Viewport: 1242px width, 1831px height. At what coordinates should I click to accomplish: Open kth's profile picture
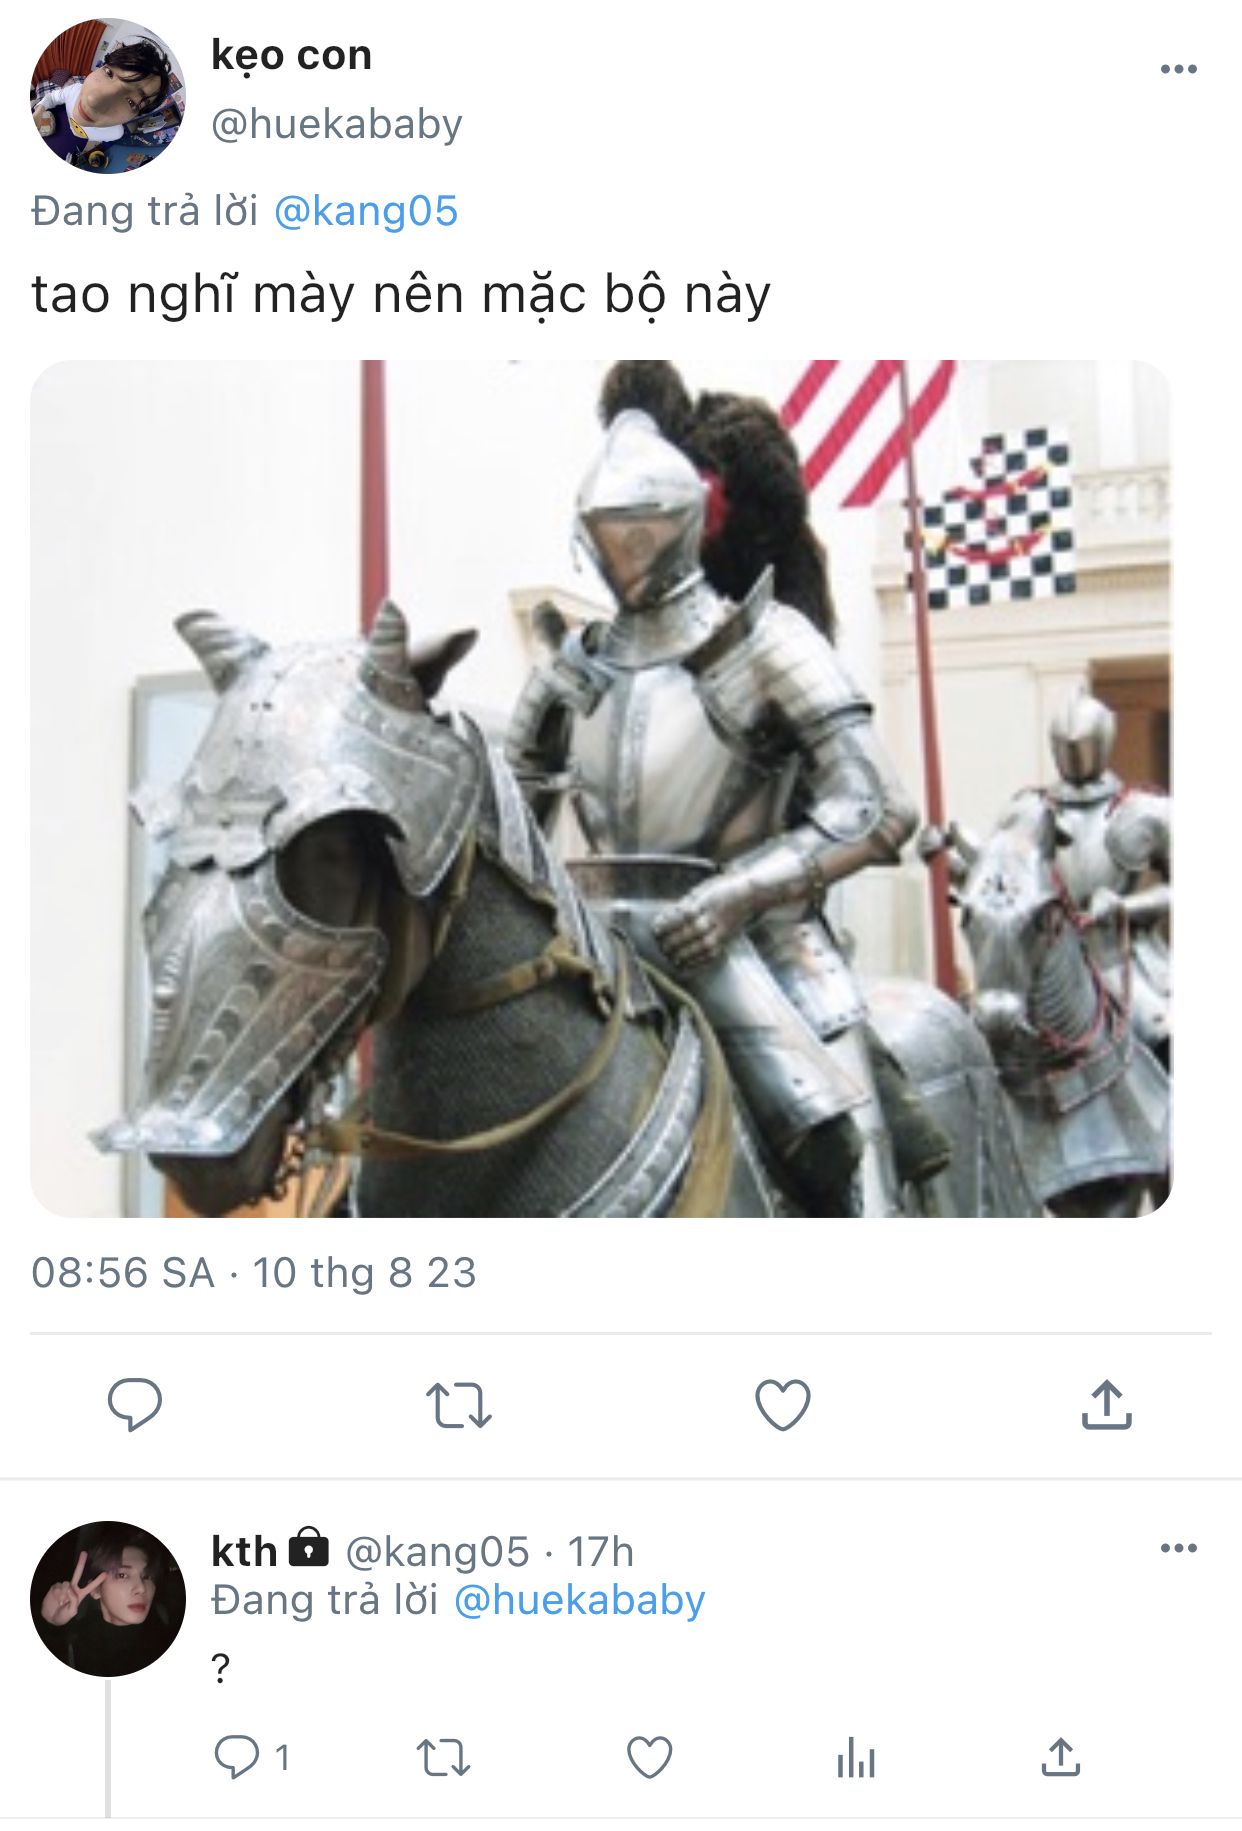108,1599
